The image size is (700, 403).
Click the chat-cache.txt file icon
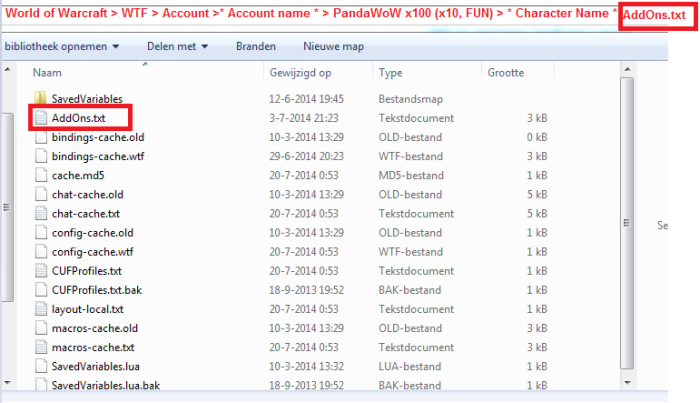tap(41, 213)
